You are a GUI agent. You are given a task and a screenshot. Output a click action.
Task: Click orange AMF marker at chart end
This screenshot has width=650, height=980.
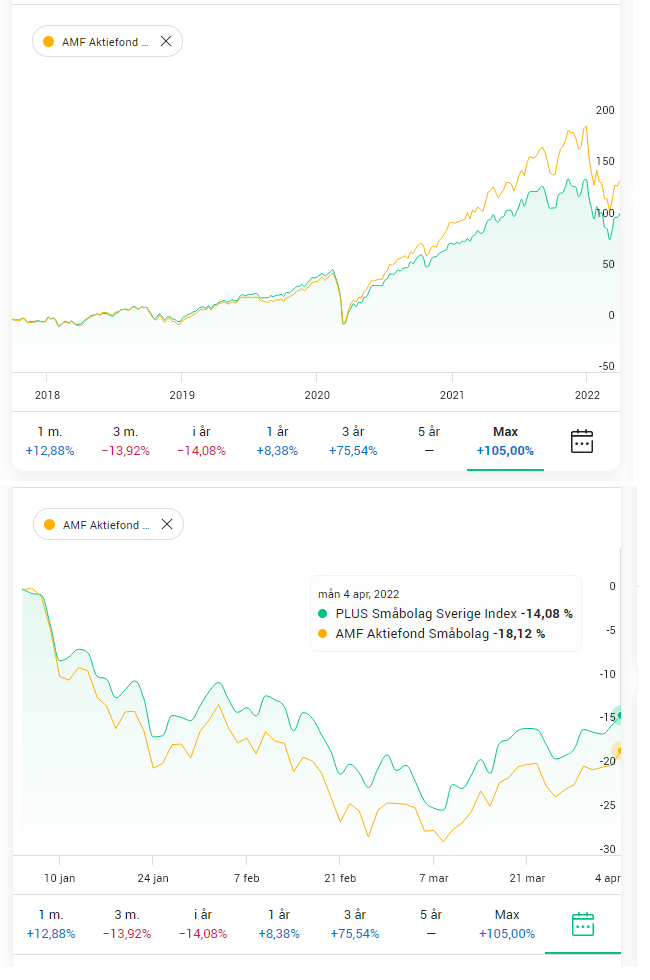click(619, 751)
